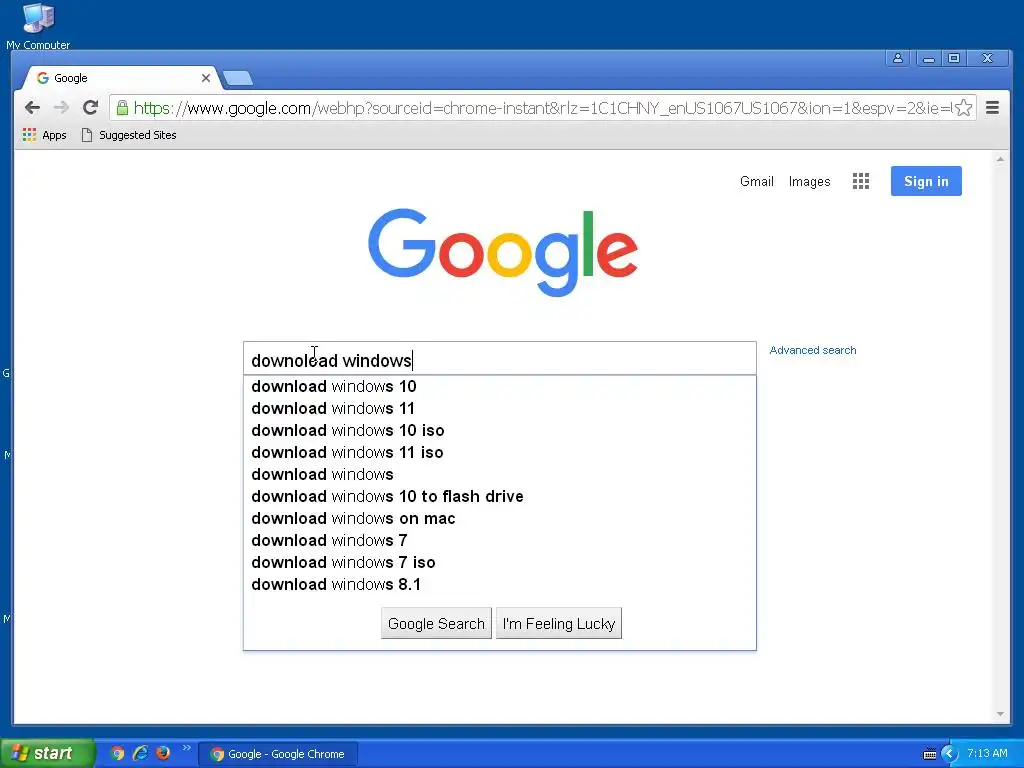Choose suggestion "download windows 8.1"
The height and width of the screenshot is (768, 1024).
coord(500,584)
